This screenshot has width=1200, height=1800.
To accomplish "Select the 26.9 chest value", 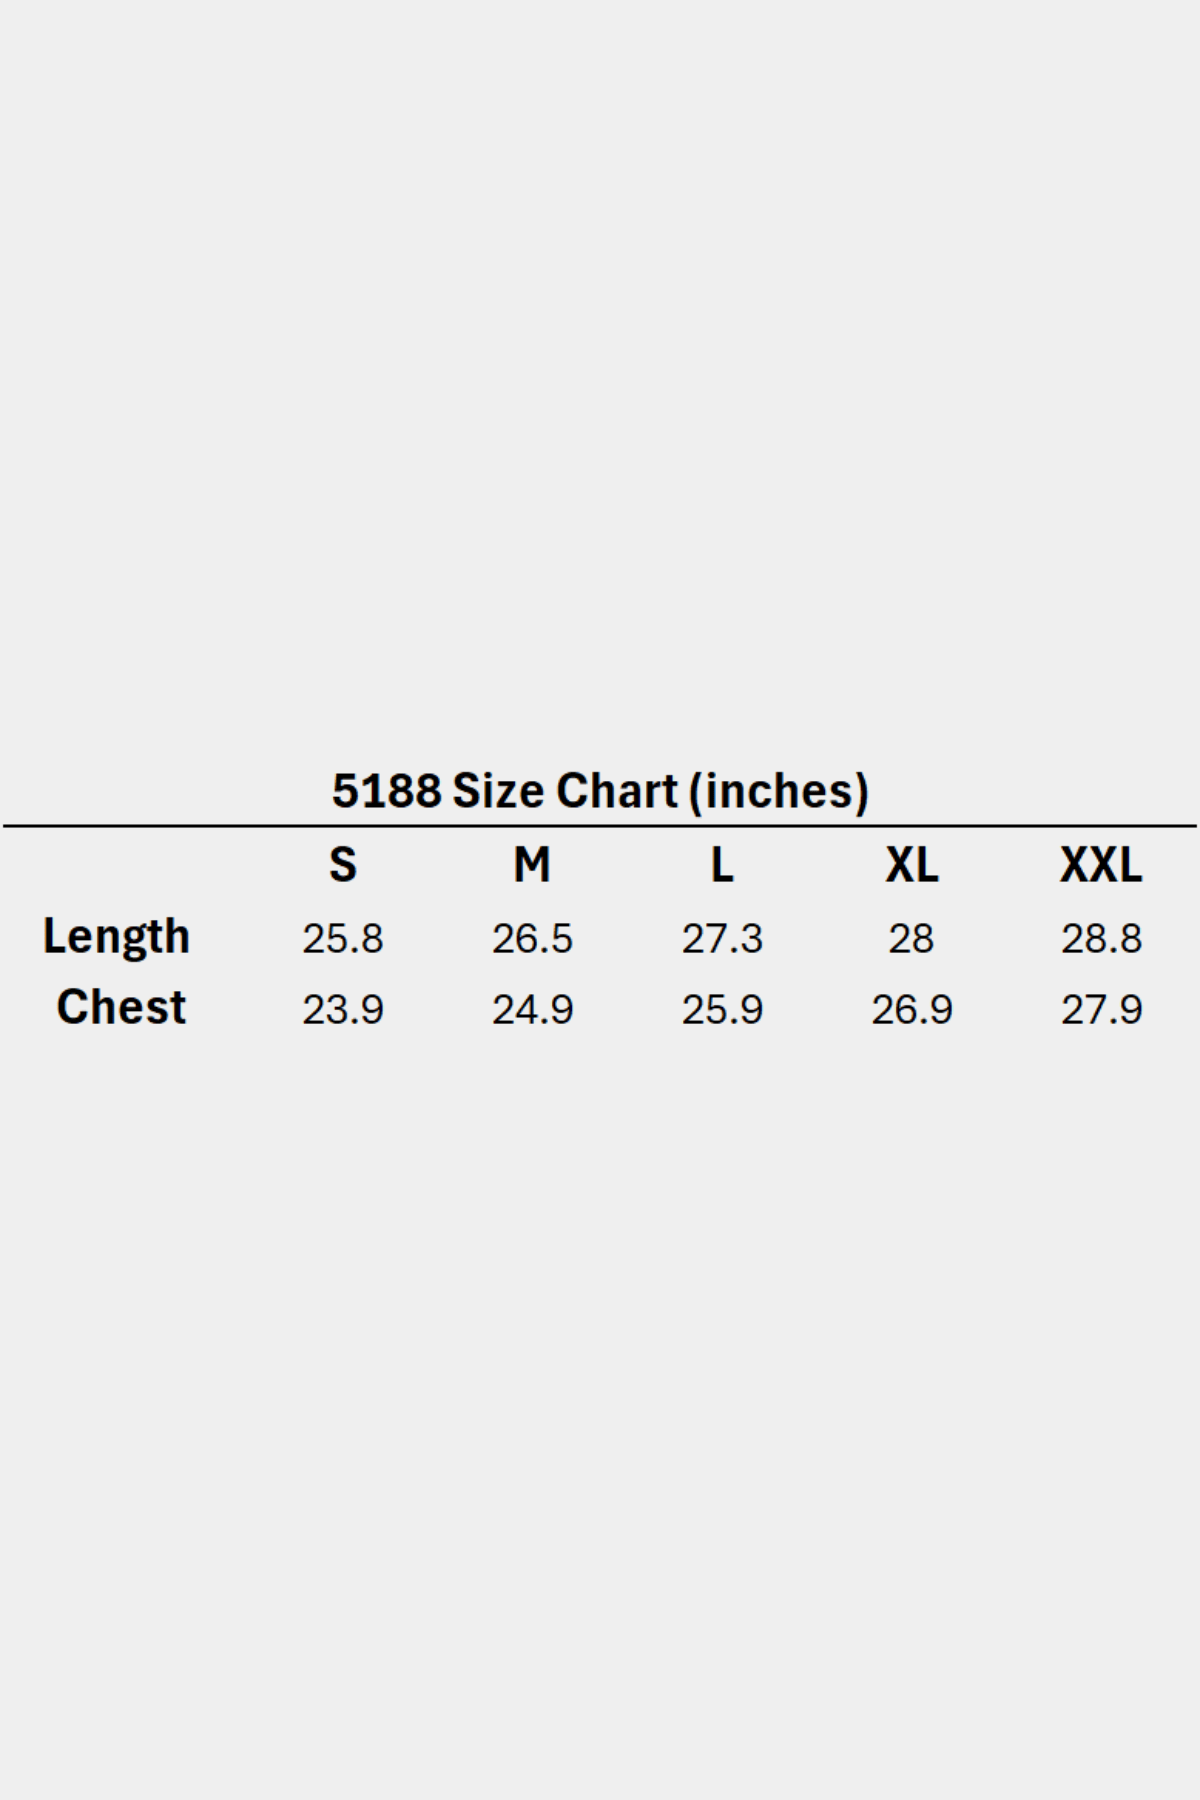I will click(911, 1010).
